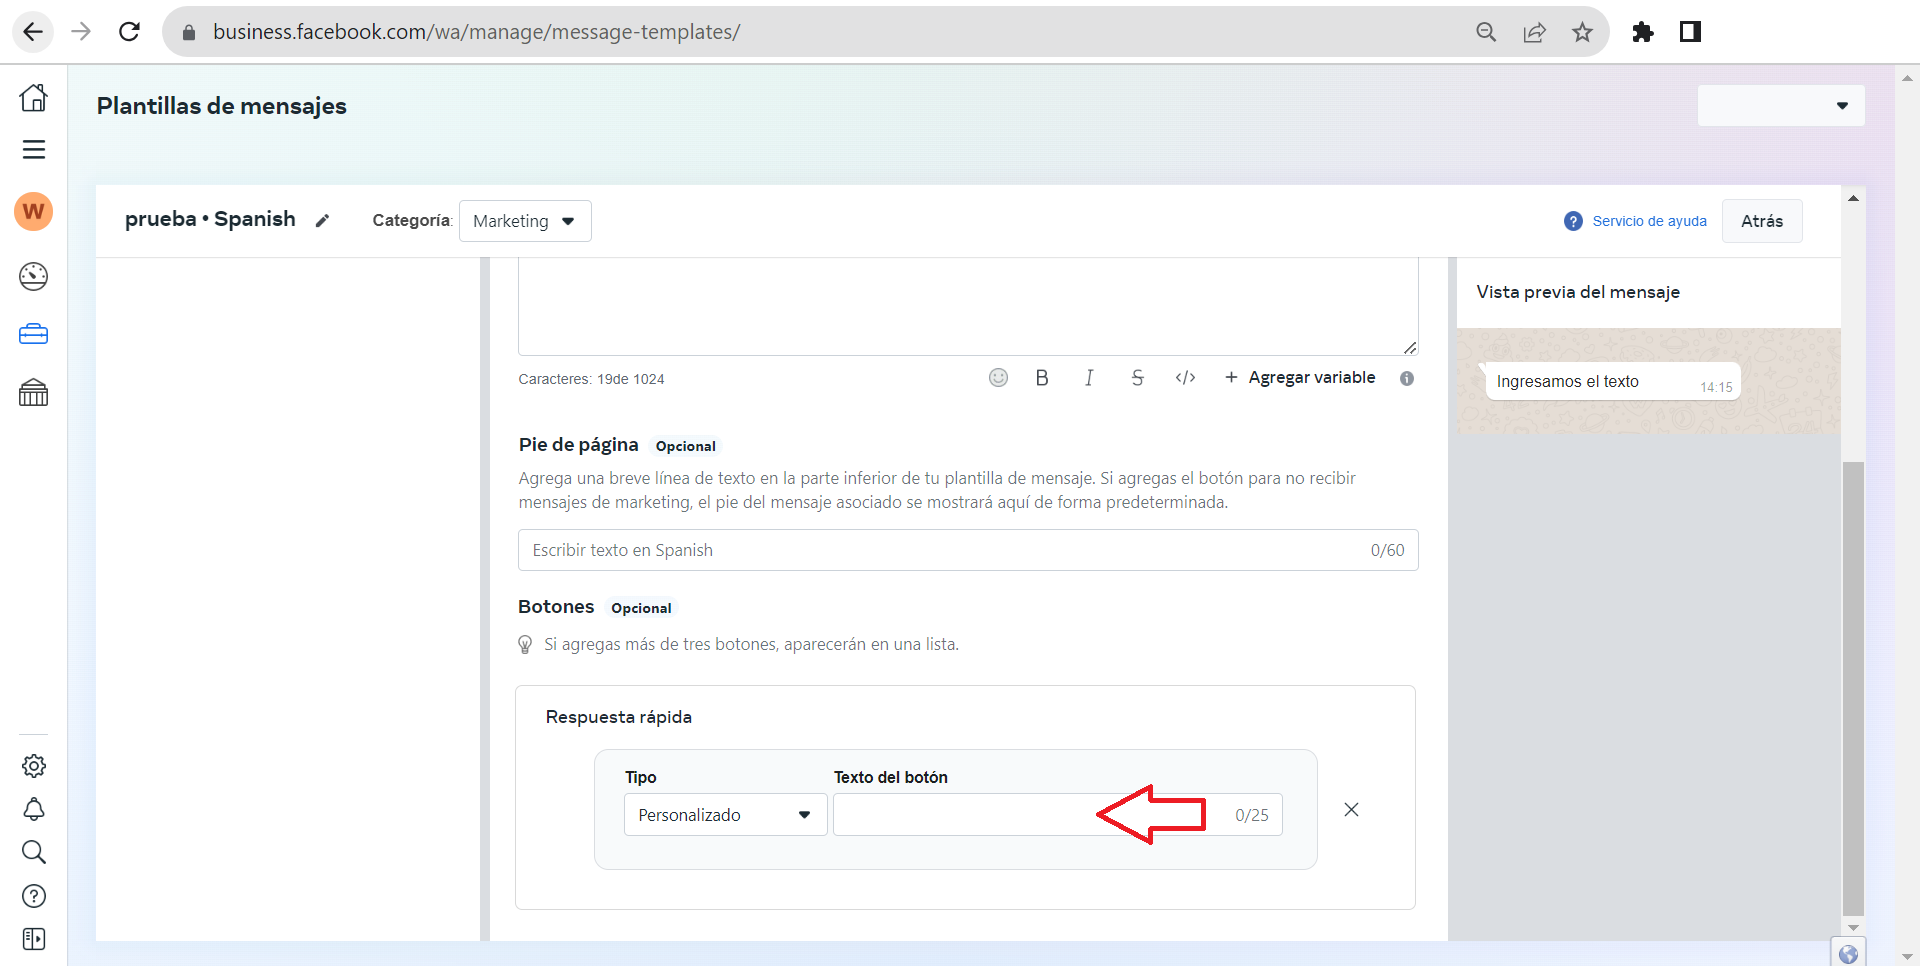Open the zoom magnifier in address bar
The image size is (1920, 966).
pyautogui.click(x=1486, y=32)
